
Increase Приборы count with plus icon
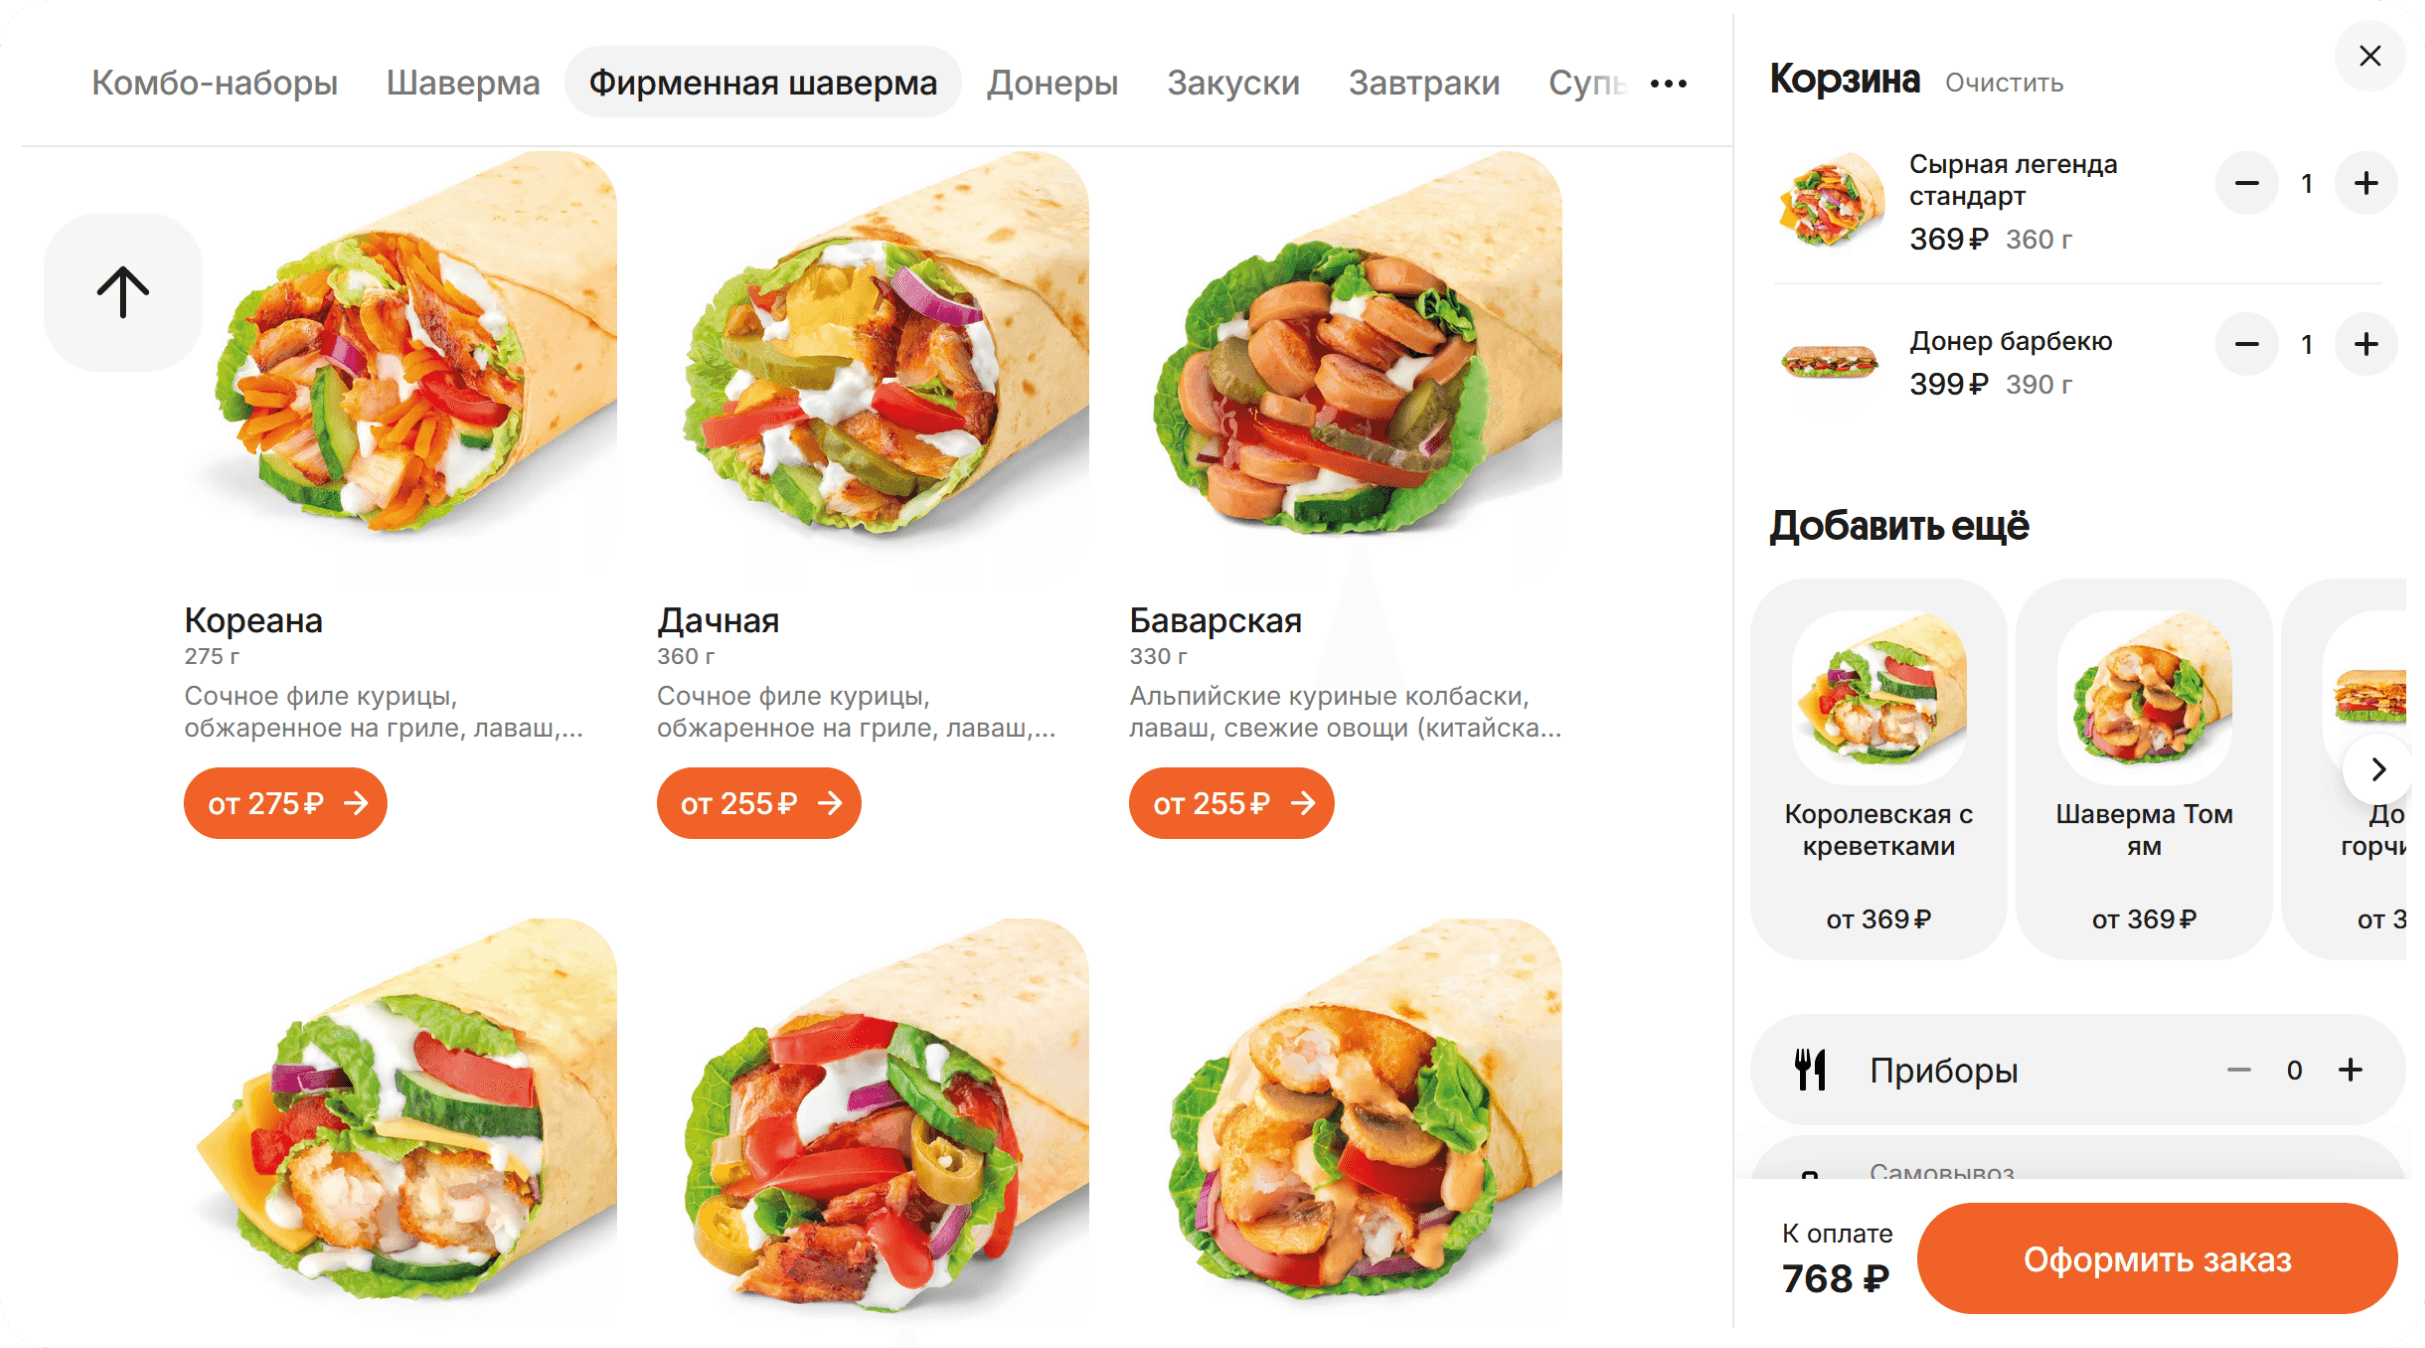(x=2351, y=1070)
